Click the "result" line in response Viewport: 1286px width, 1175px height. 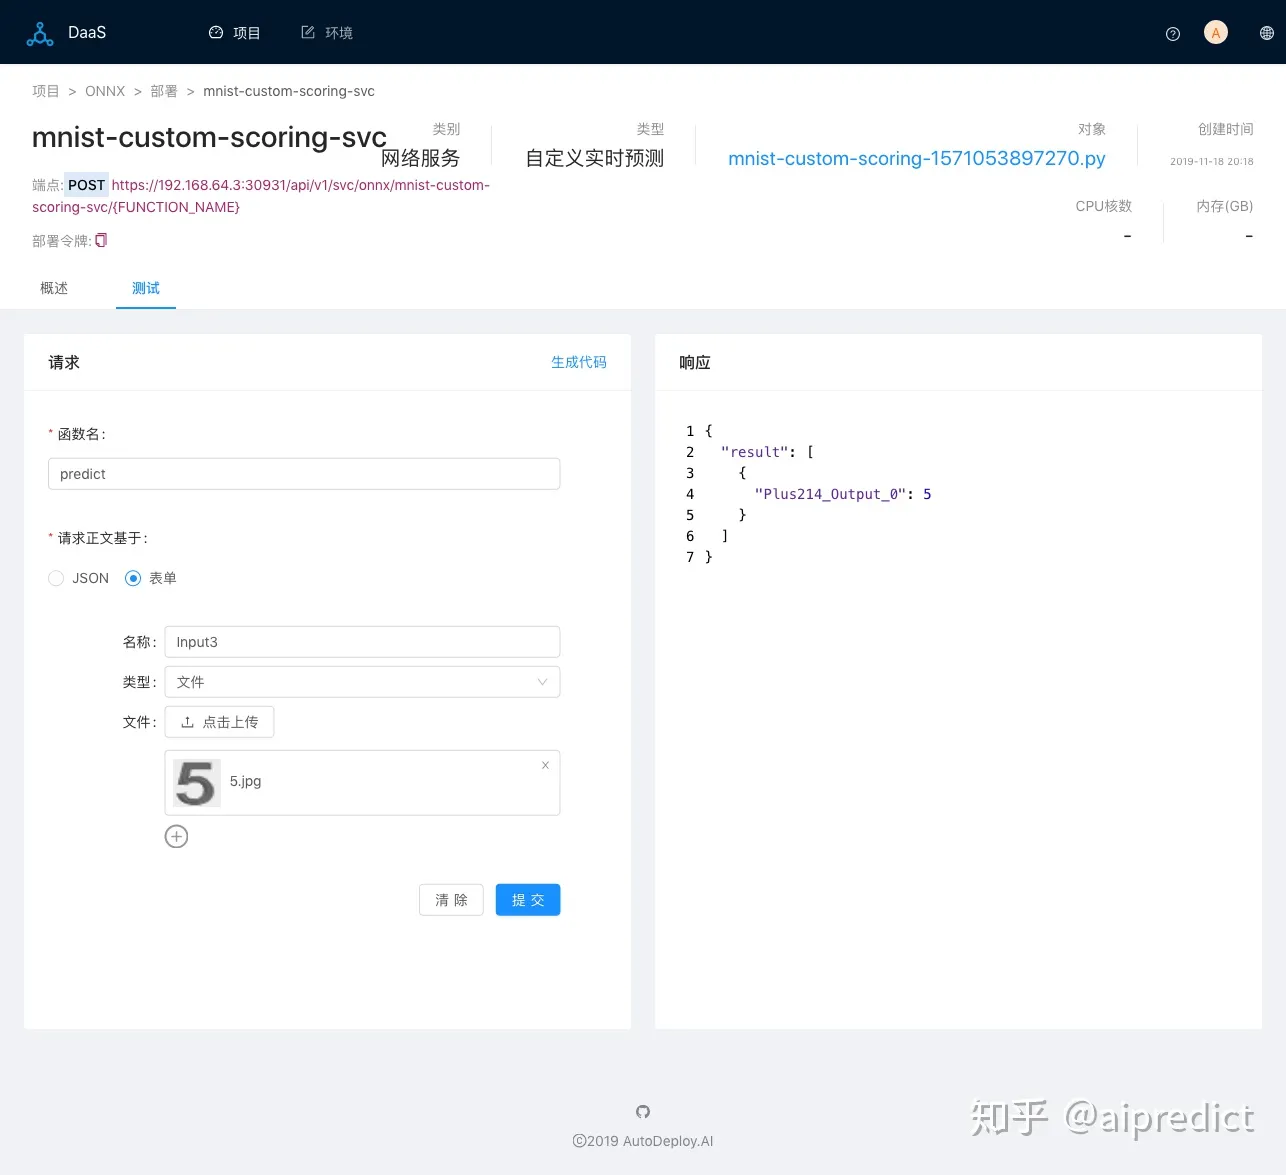767,452
